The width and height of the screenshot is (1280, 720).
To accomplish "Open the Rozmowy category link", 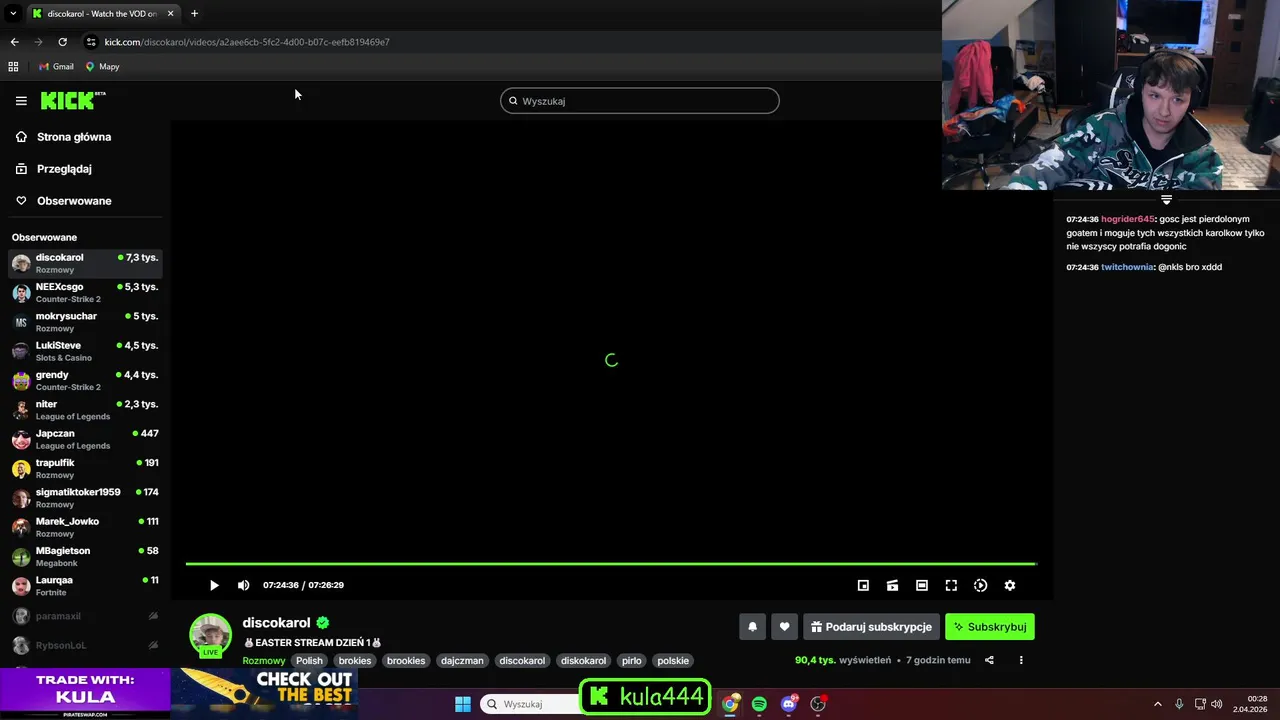I will coord(264,661).
